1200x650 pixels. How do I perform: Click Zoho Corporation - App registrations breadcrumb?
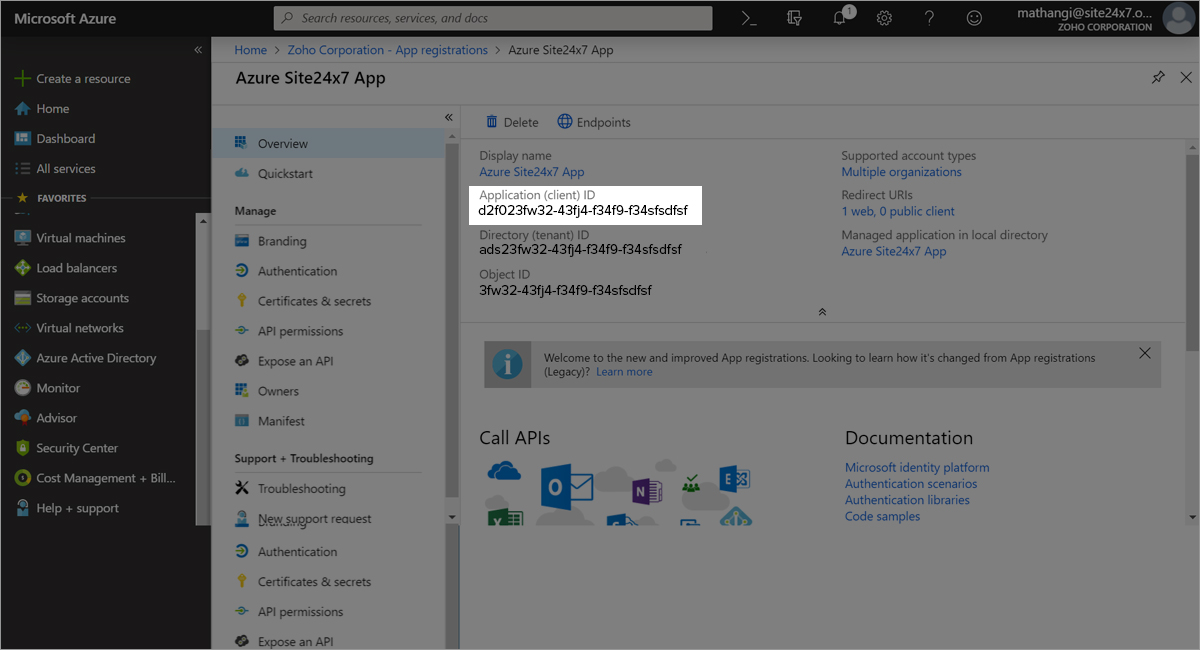[x=387, y=49]
